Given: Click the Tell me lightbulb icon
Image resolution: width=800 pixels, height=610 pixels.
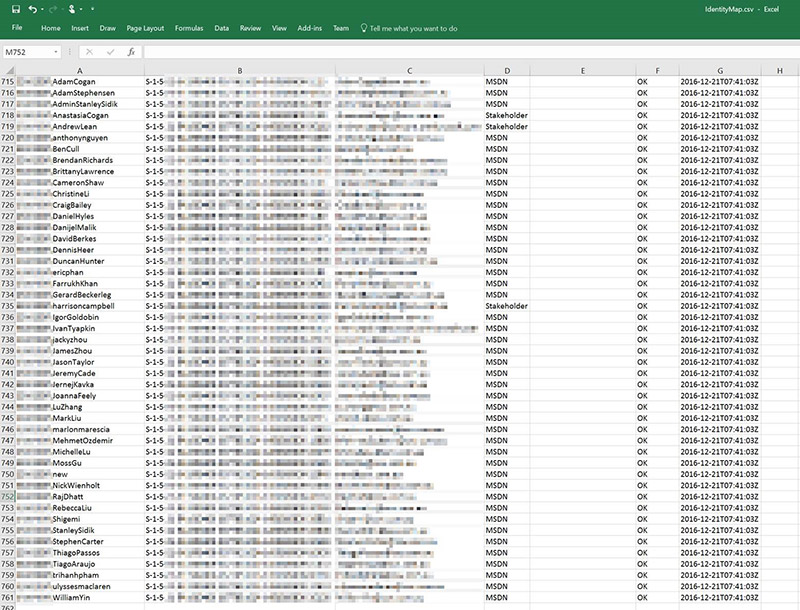Looking at the screenshot, I should pyautogui.click(x=363, y=29).
